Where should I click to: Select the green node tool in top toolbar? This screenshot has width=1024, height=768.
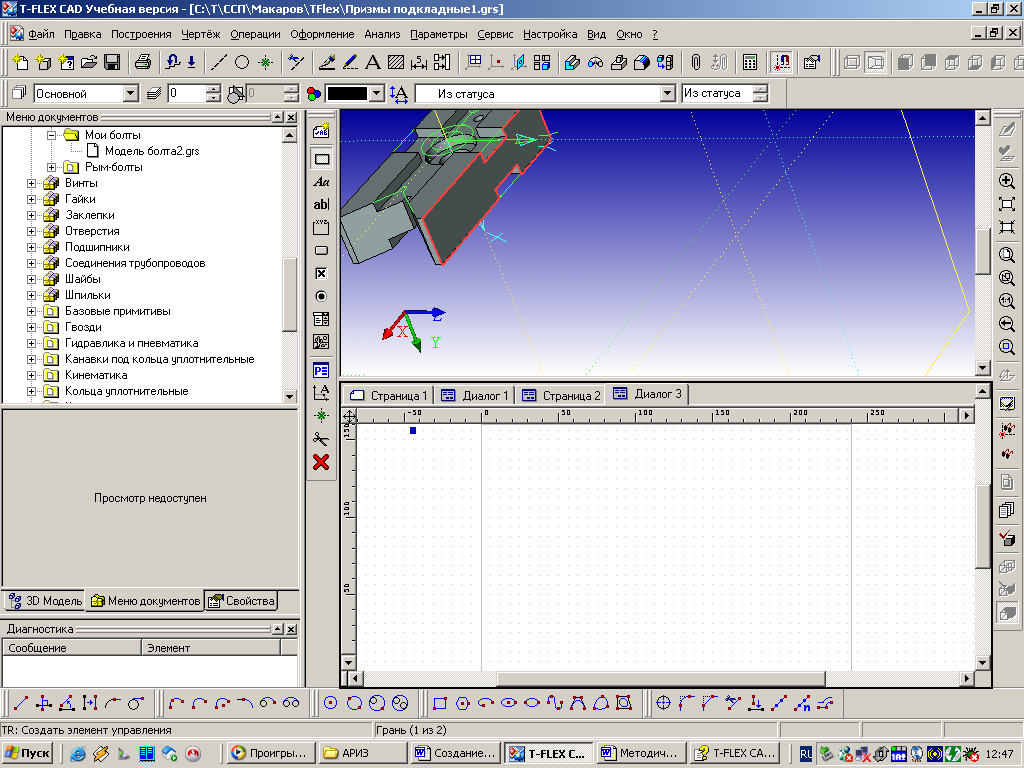click(265, 62)
